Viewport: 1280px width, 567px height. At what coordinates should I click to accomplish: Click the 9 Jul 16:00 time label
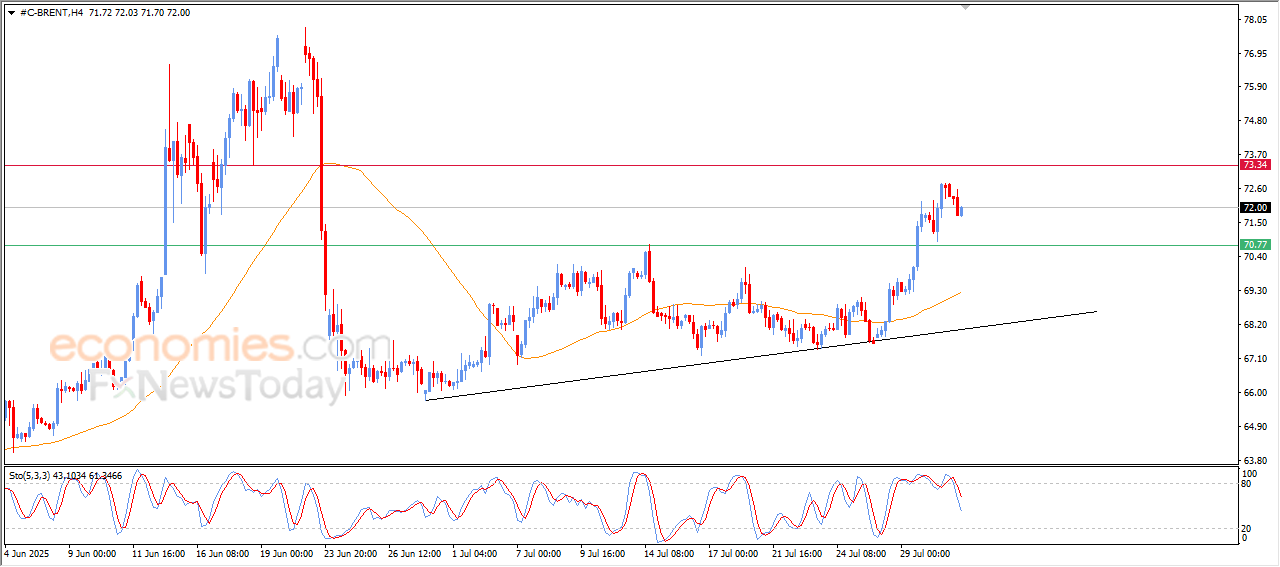pos(603,552)
